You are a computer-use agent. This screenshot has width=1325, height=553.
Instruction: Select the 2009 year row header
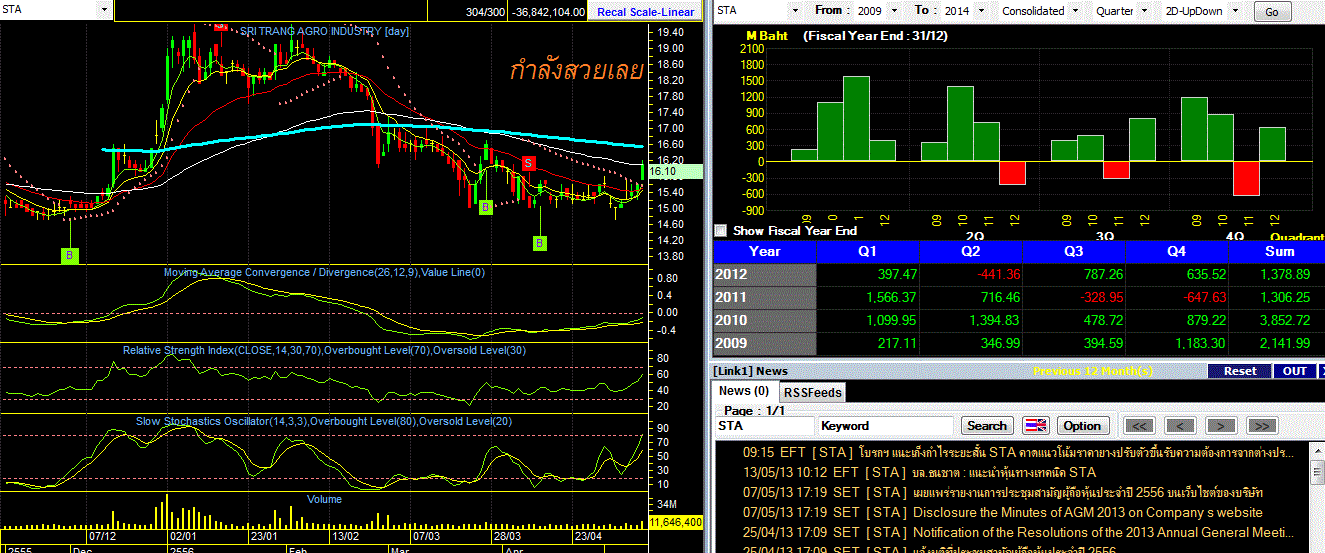pyautogui.click(x=765, y=343)
